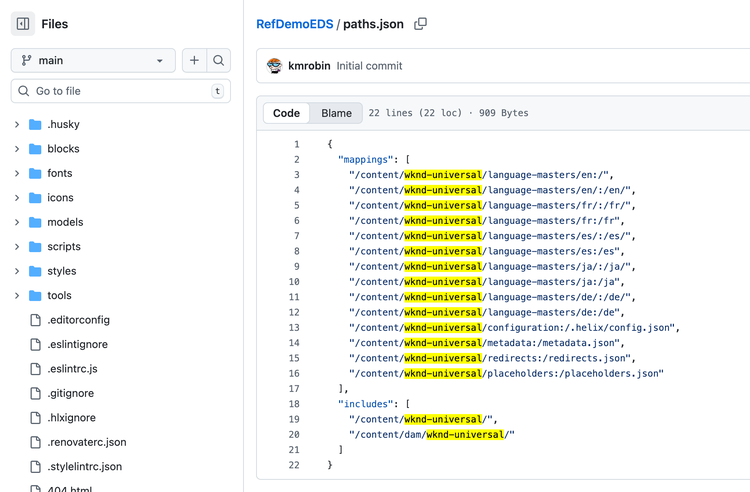Click the .editorconfig file icon
This screenshot has height=492, width=750.
(36, 320)
